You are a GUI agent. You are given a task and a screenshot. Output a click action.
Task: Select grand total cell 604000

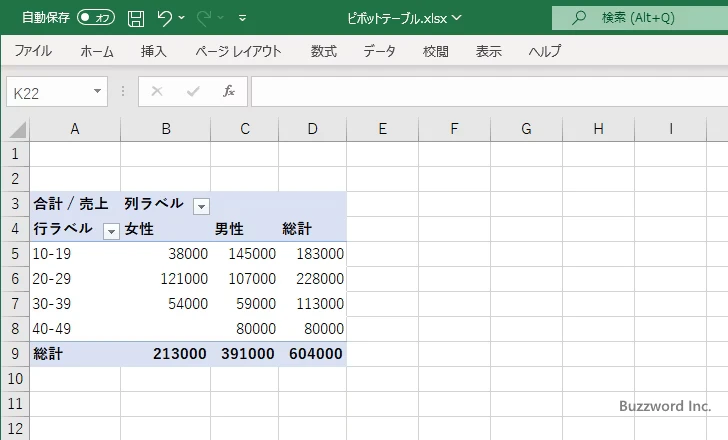(313, 354)
